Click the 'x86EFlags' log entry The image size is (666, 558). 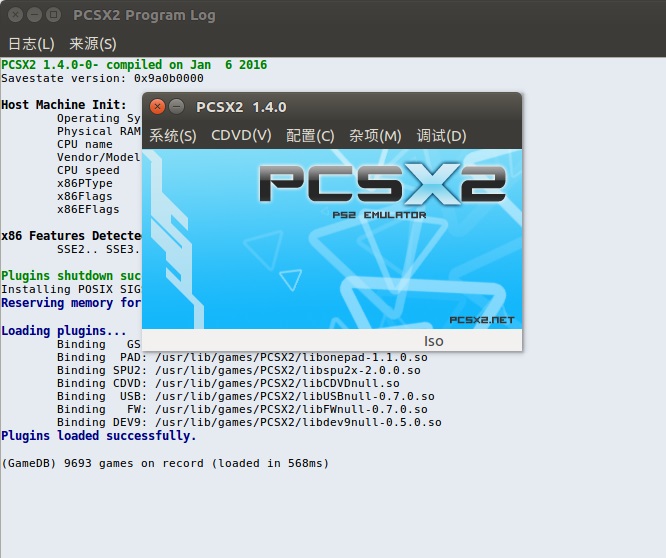(x=88, y=209)
